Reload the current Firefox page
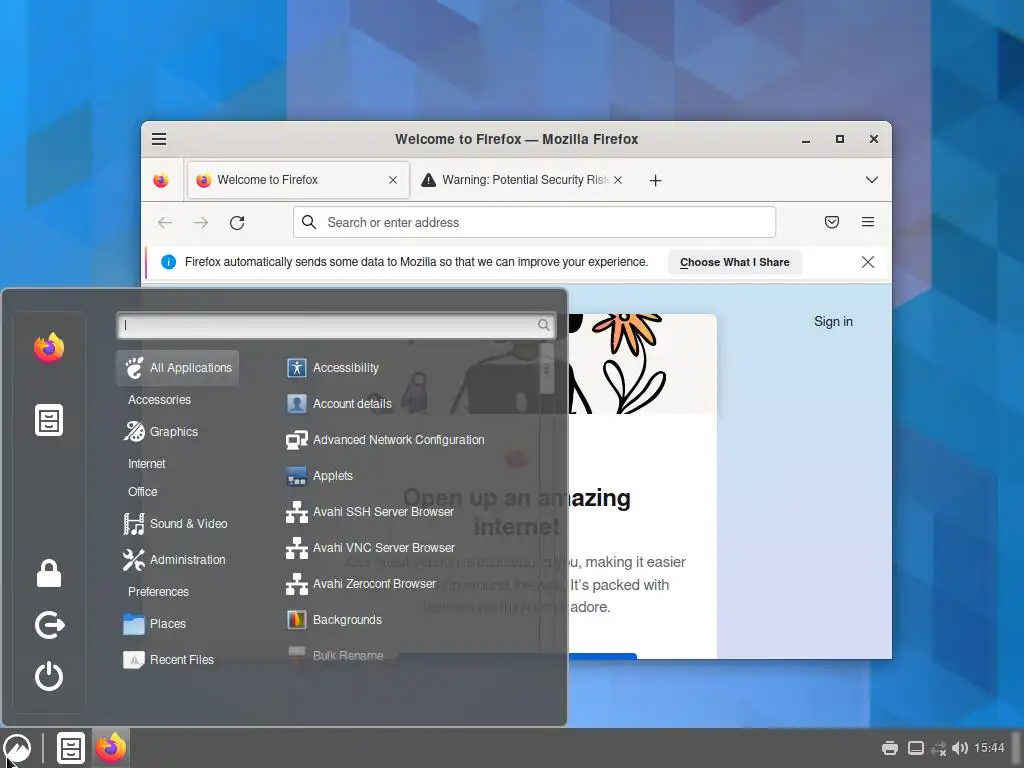This screenshot has width=1024, height=768. 237,223
